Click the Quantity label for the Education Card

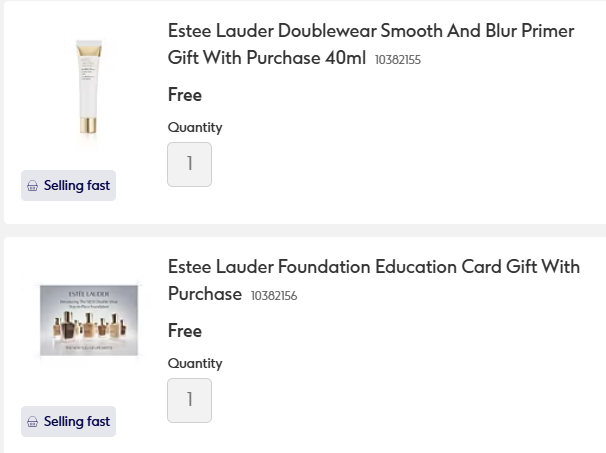195,364
